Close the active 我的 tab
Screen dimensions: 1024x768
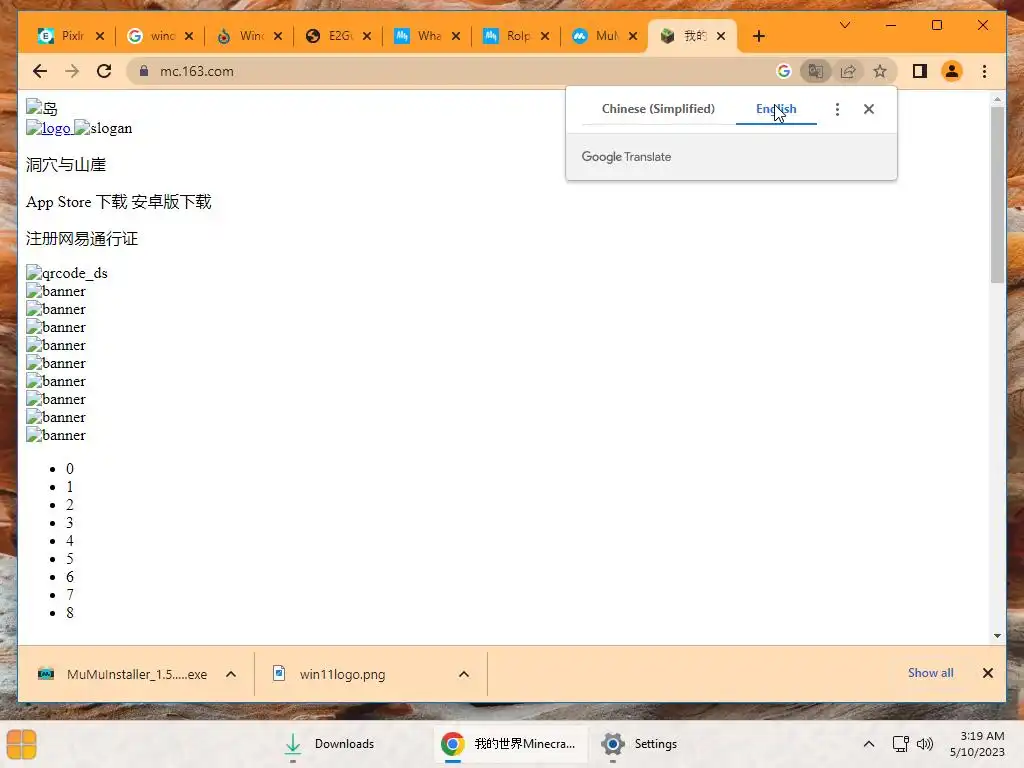tap(721, 36)
